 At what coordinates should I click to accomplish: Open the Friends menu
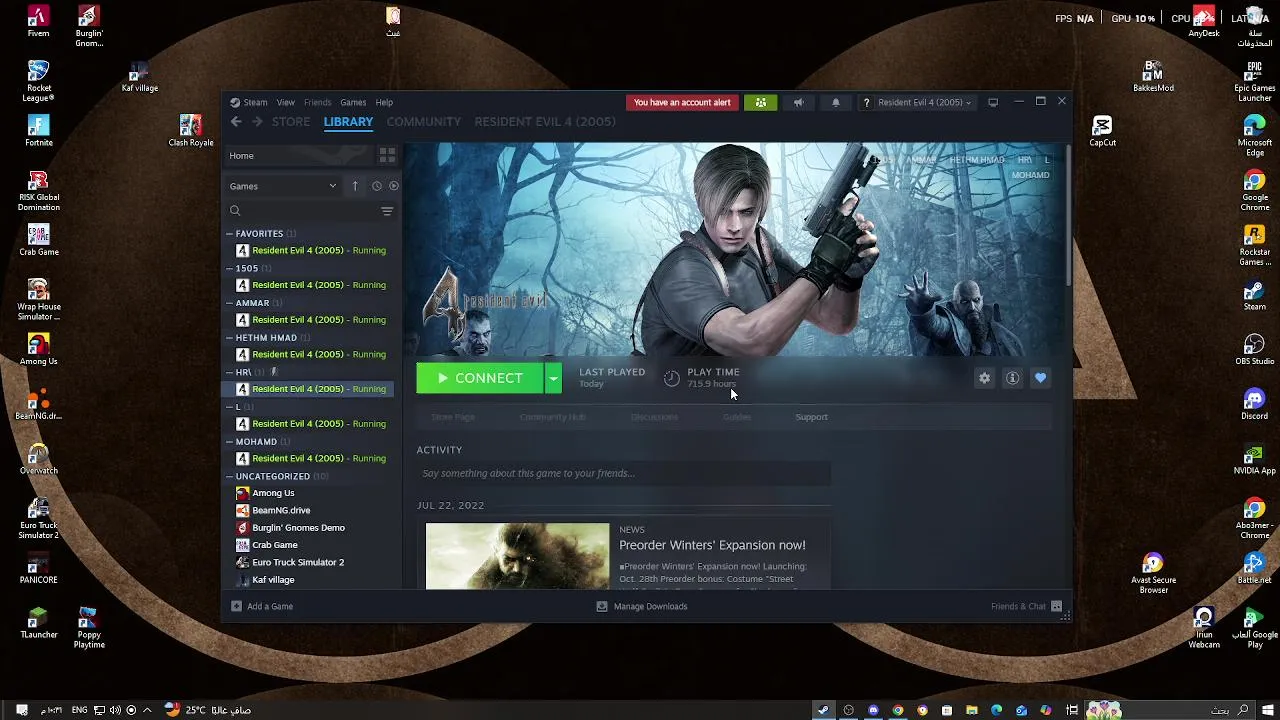(317, 102)
